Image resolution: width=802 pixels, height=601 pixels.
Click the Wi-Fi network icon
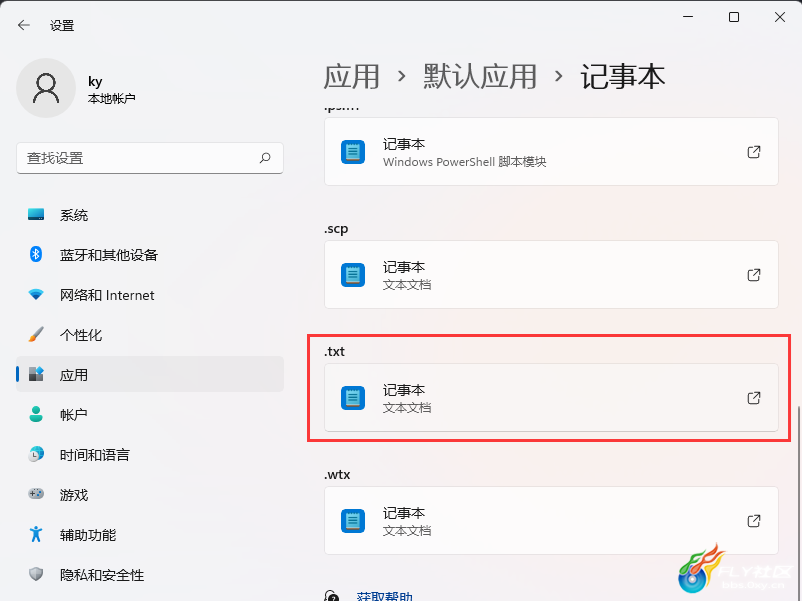(x=36, y=294)
